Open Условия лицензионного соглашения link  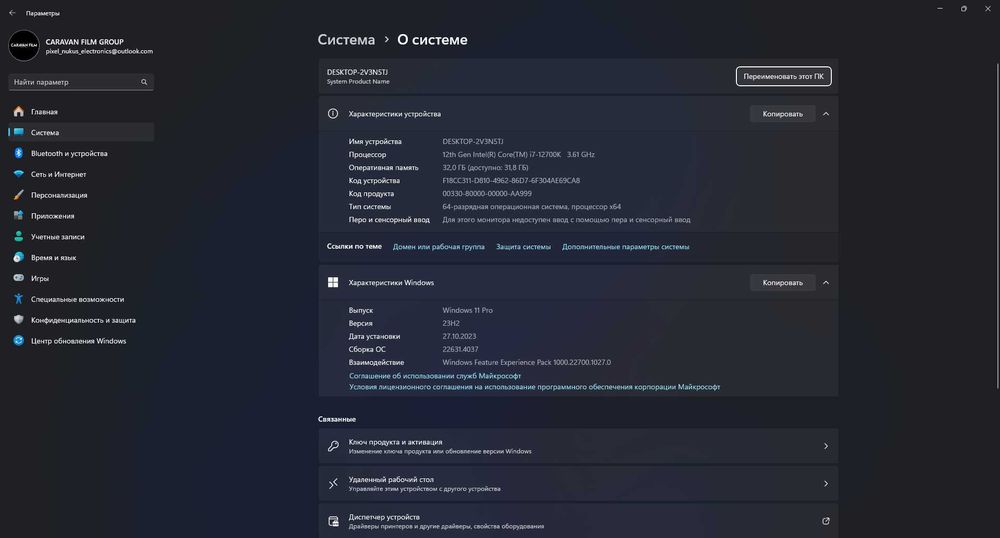pyautogui.click(x=534, y=386)
